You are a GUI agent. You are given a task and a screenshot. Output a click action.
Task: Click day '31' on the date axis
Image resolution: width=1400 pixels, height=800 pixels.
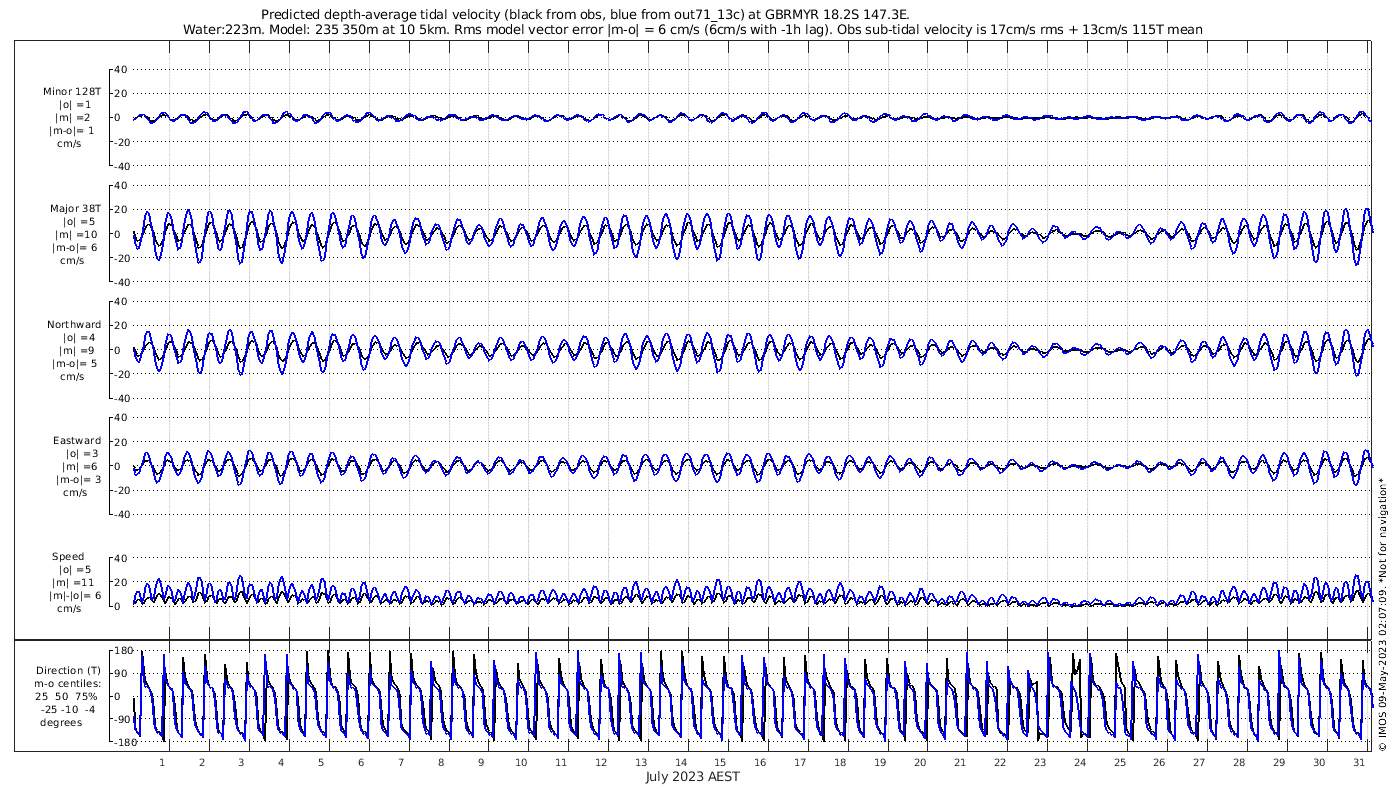pos(1359,762)
